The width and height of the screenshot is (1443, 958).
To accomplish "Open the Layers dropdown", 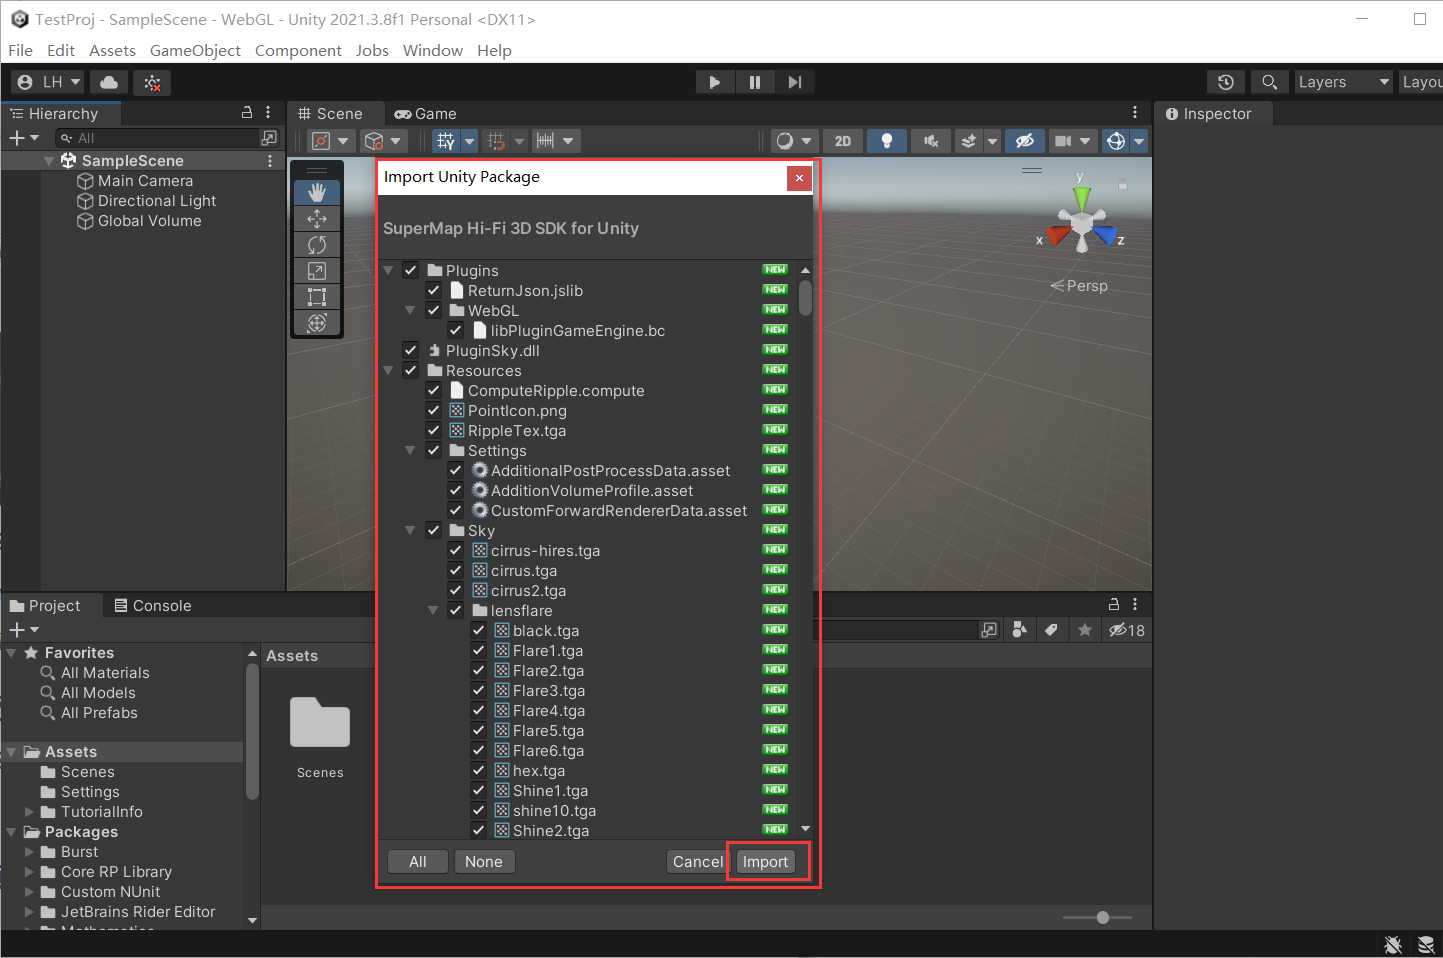I will coord(1344,82).
